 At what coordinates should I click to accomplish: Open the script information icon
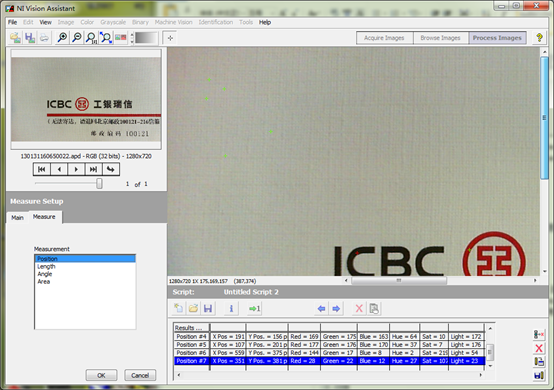231,308
